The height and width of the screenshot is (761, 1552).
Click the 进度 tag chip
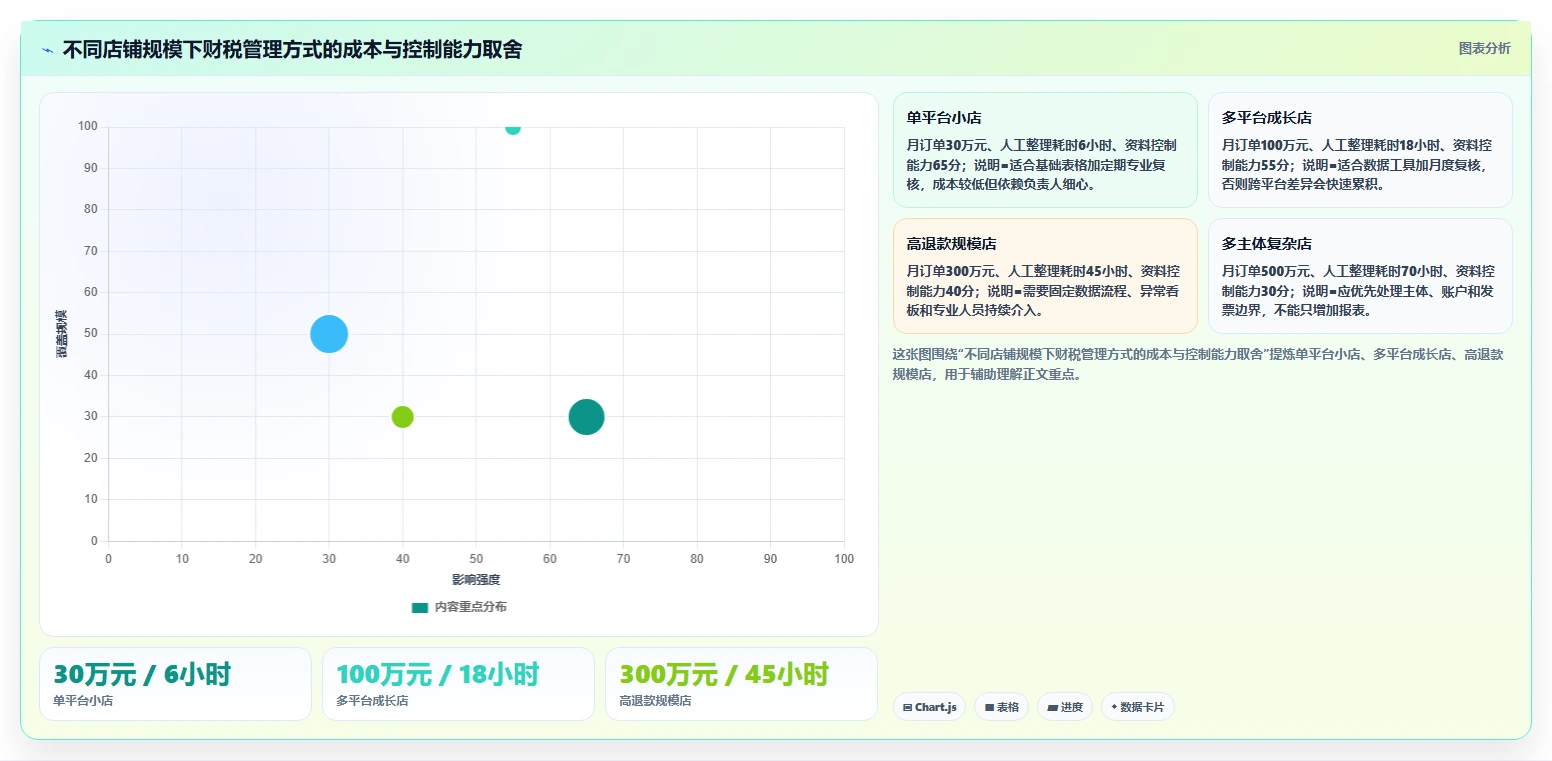tap(1065, 707)
